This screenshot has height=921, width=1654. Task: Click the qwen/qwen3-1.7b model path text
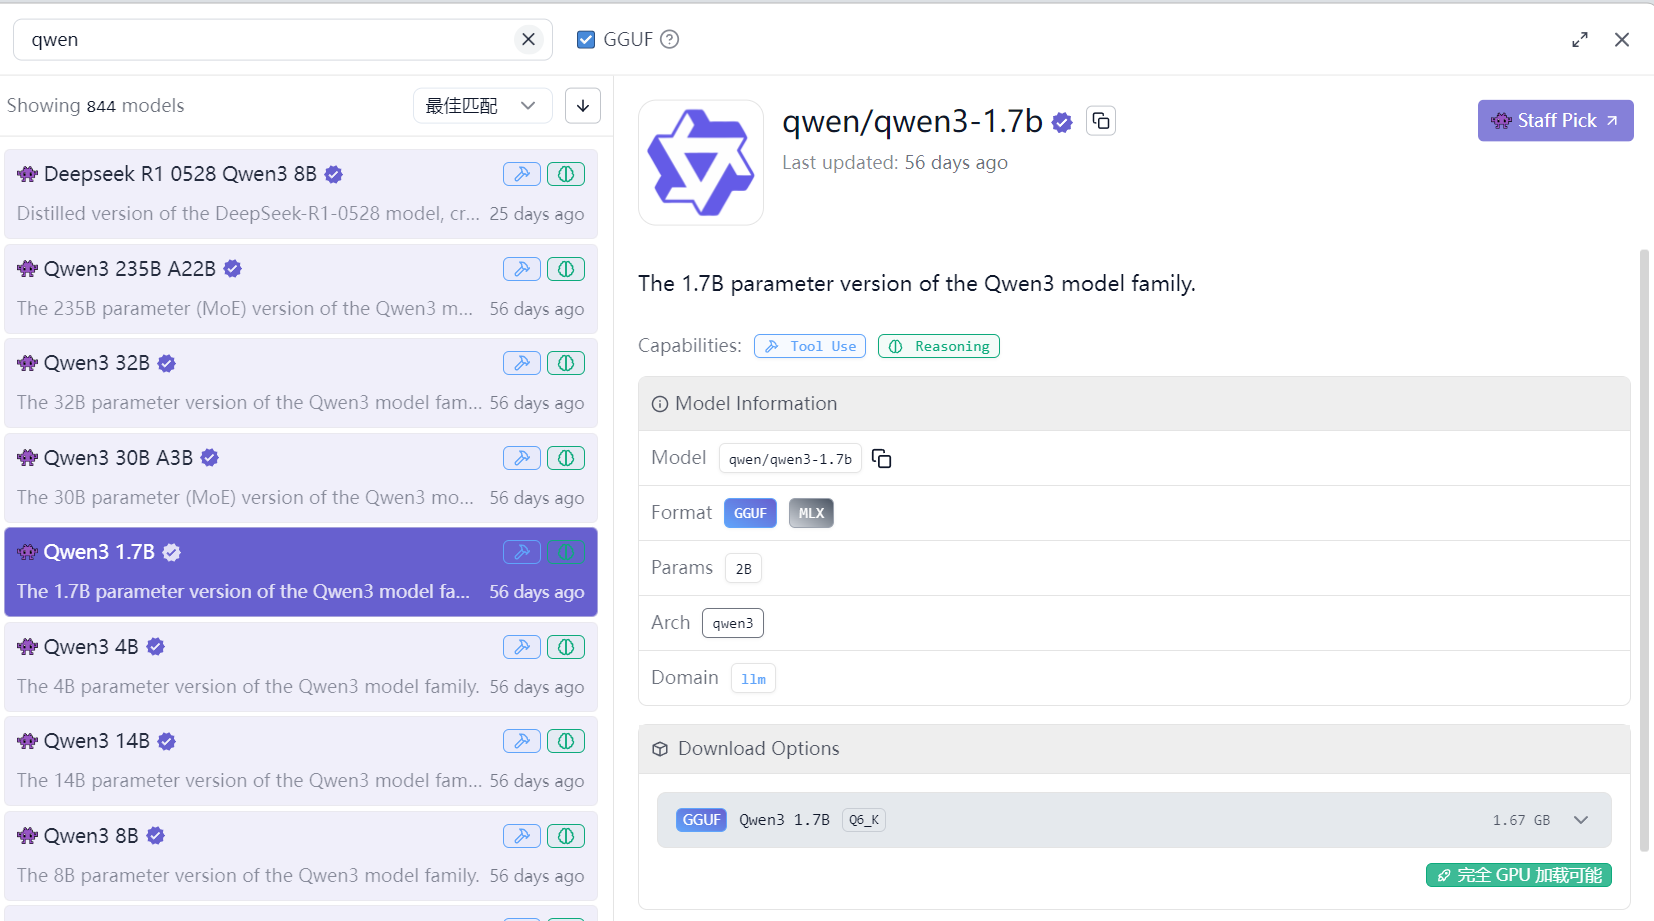(790, 459)
